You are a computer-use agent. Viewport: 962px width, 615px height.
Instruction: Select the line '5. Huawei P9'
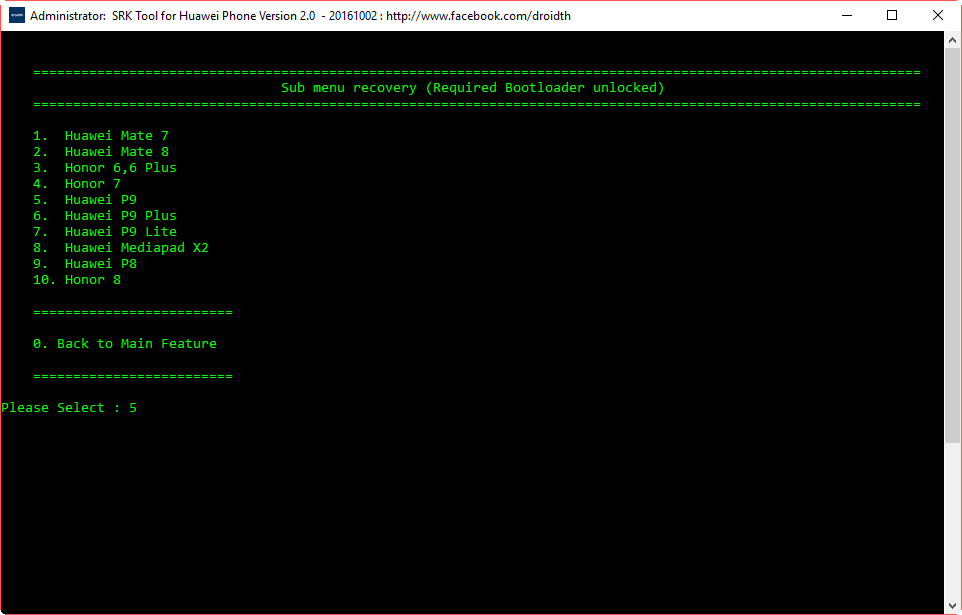85,199
